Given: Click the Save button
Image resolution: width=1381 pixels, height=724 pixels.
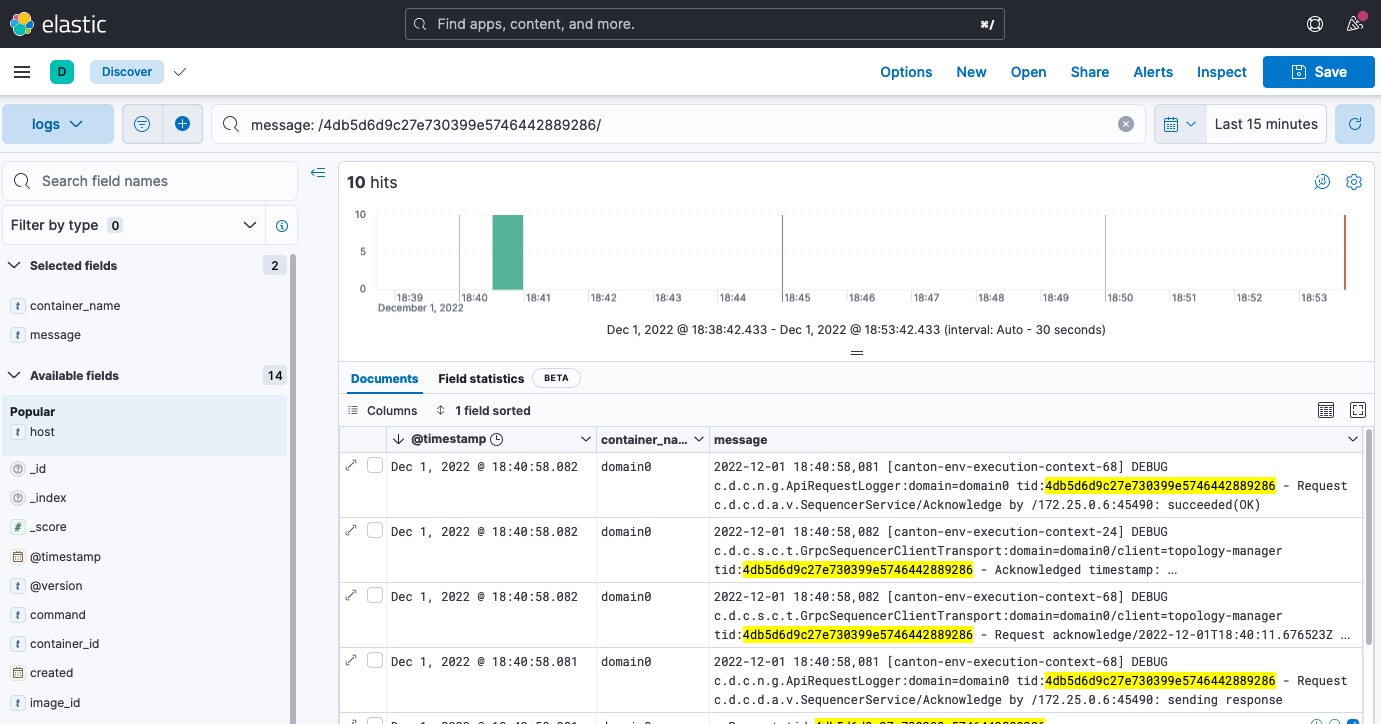Looking at the screenshot, I should pyautogui.click(x=1318, y=71).
